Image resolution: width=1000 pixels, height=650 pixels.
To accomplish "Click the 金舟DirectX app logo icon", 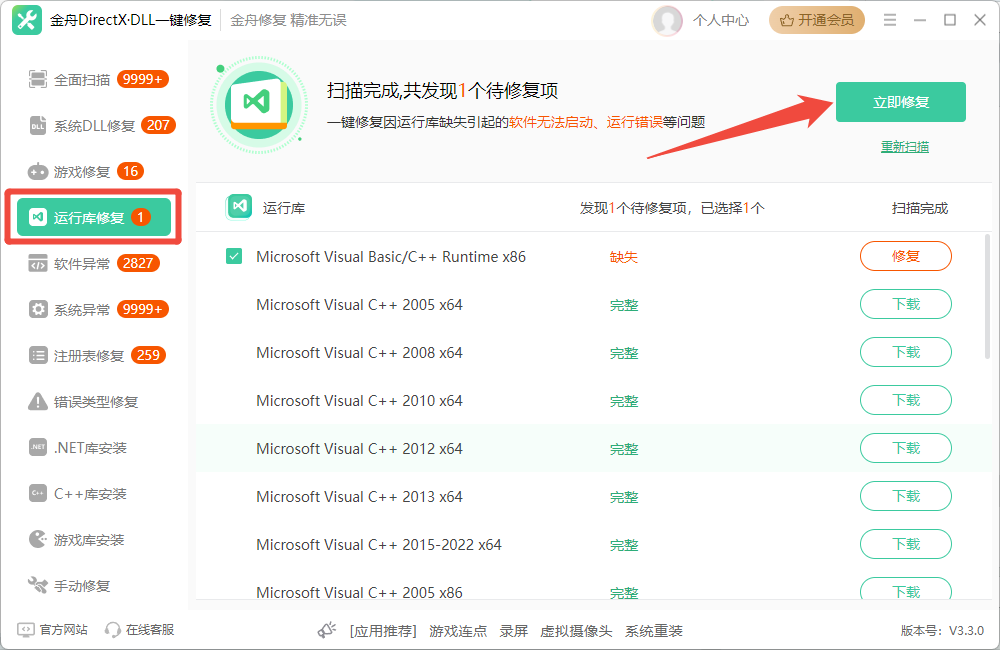I will [x=27, y=20].
